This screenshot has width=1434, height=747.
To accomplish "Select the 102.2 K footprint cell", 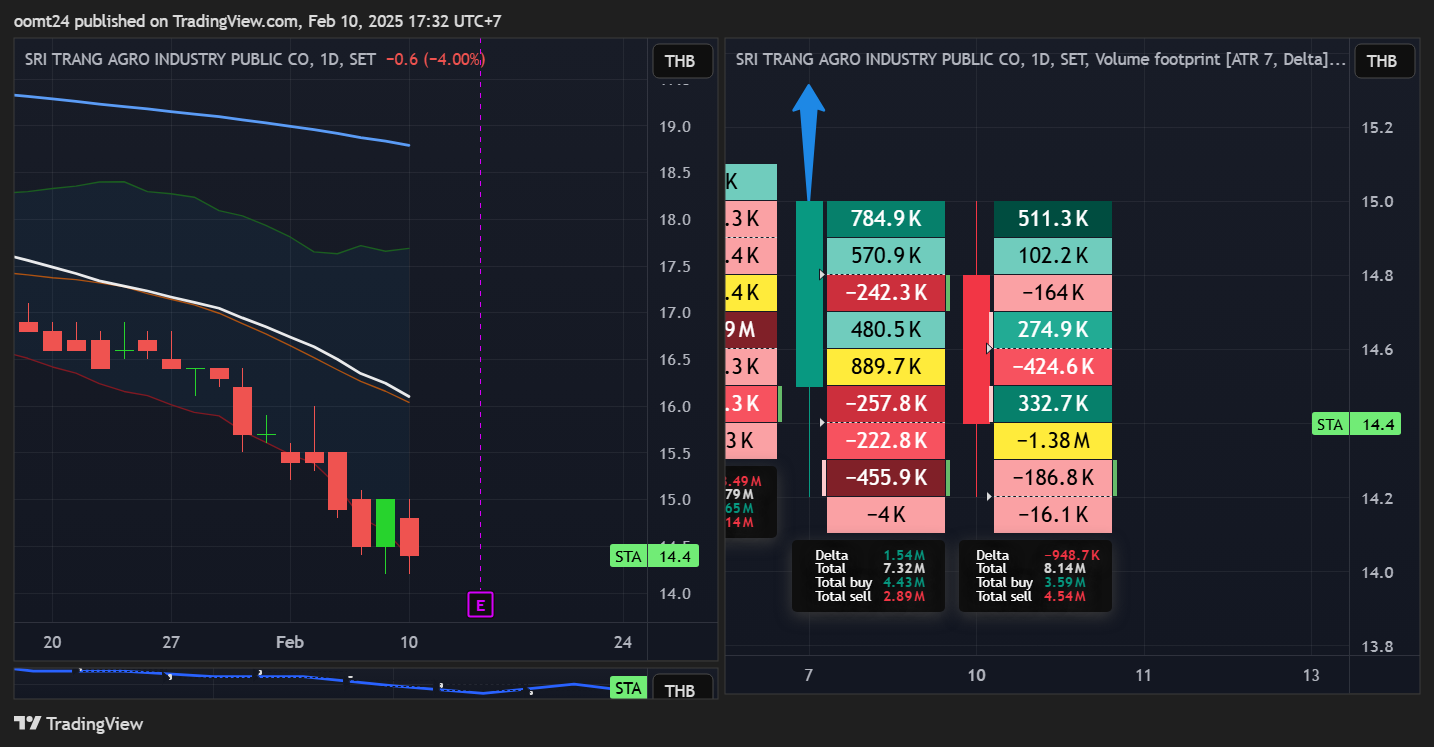I will pyautogui.click(x=1053, y=255).
